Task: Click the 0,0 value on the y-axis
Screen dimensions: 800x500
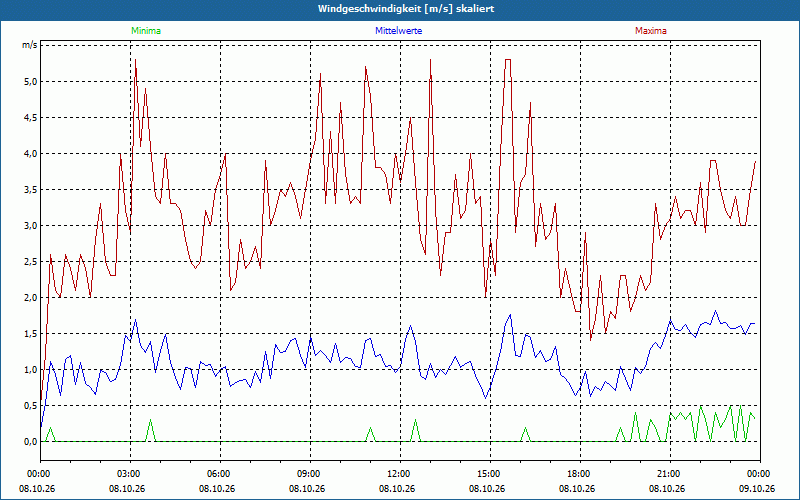Action: pyautogui.click(x=31, y=442)
